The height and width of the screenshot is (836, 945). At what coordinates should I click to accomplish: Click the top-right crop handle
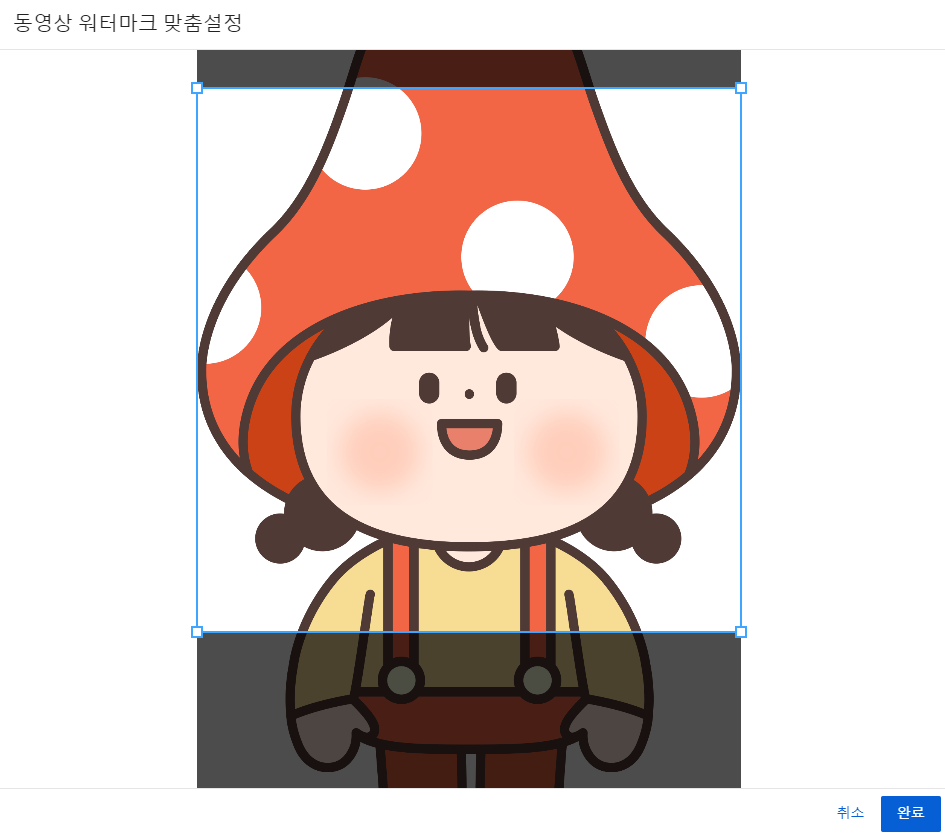741,88
